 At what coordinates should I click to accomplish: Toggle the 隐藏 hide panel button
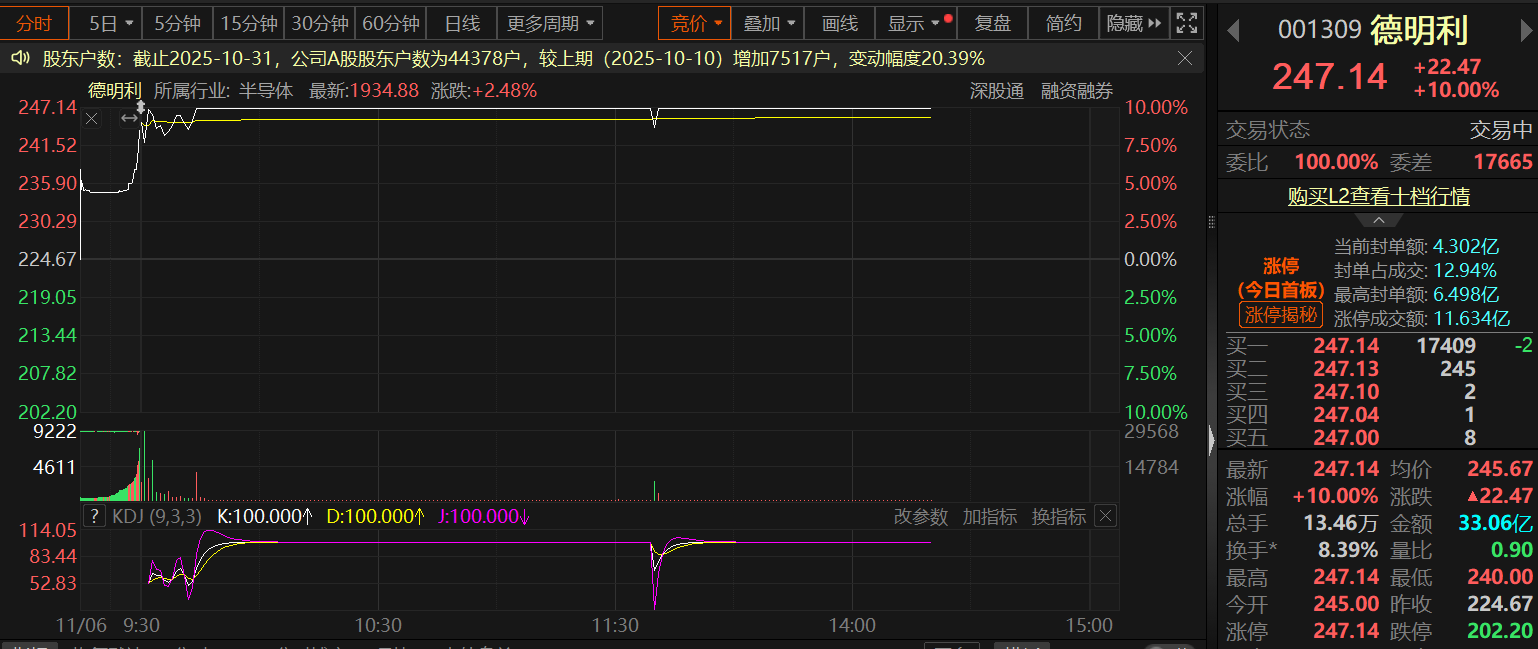tap(1133, 23)
